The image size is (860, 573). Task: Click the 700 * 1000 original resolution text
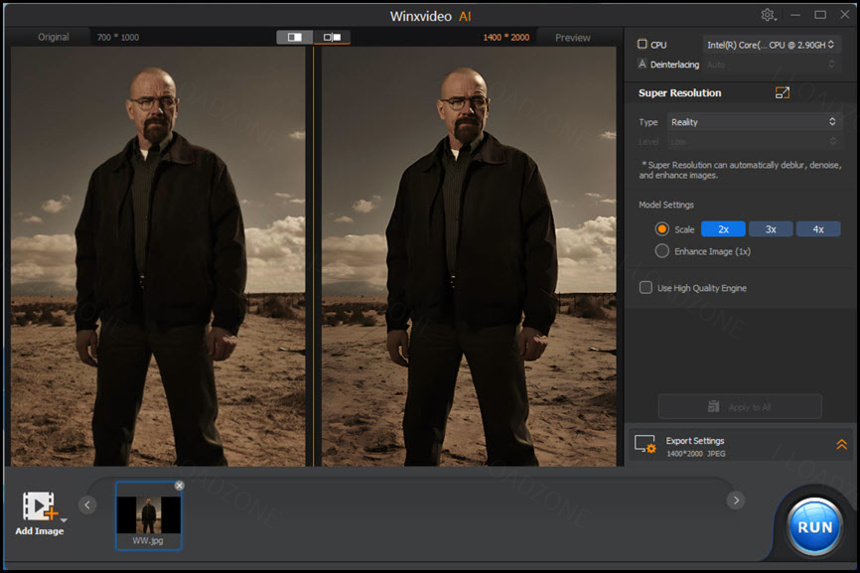pyautogui.click(x=118, y=37)
